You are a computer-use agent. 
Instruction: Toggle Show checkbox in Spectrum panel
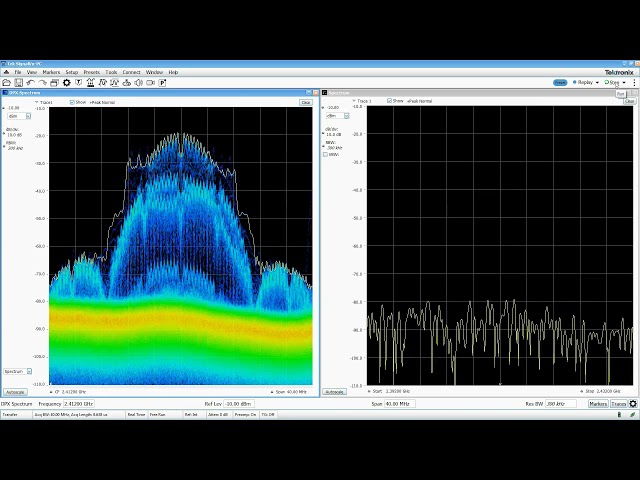tap(389, 100)
